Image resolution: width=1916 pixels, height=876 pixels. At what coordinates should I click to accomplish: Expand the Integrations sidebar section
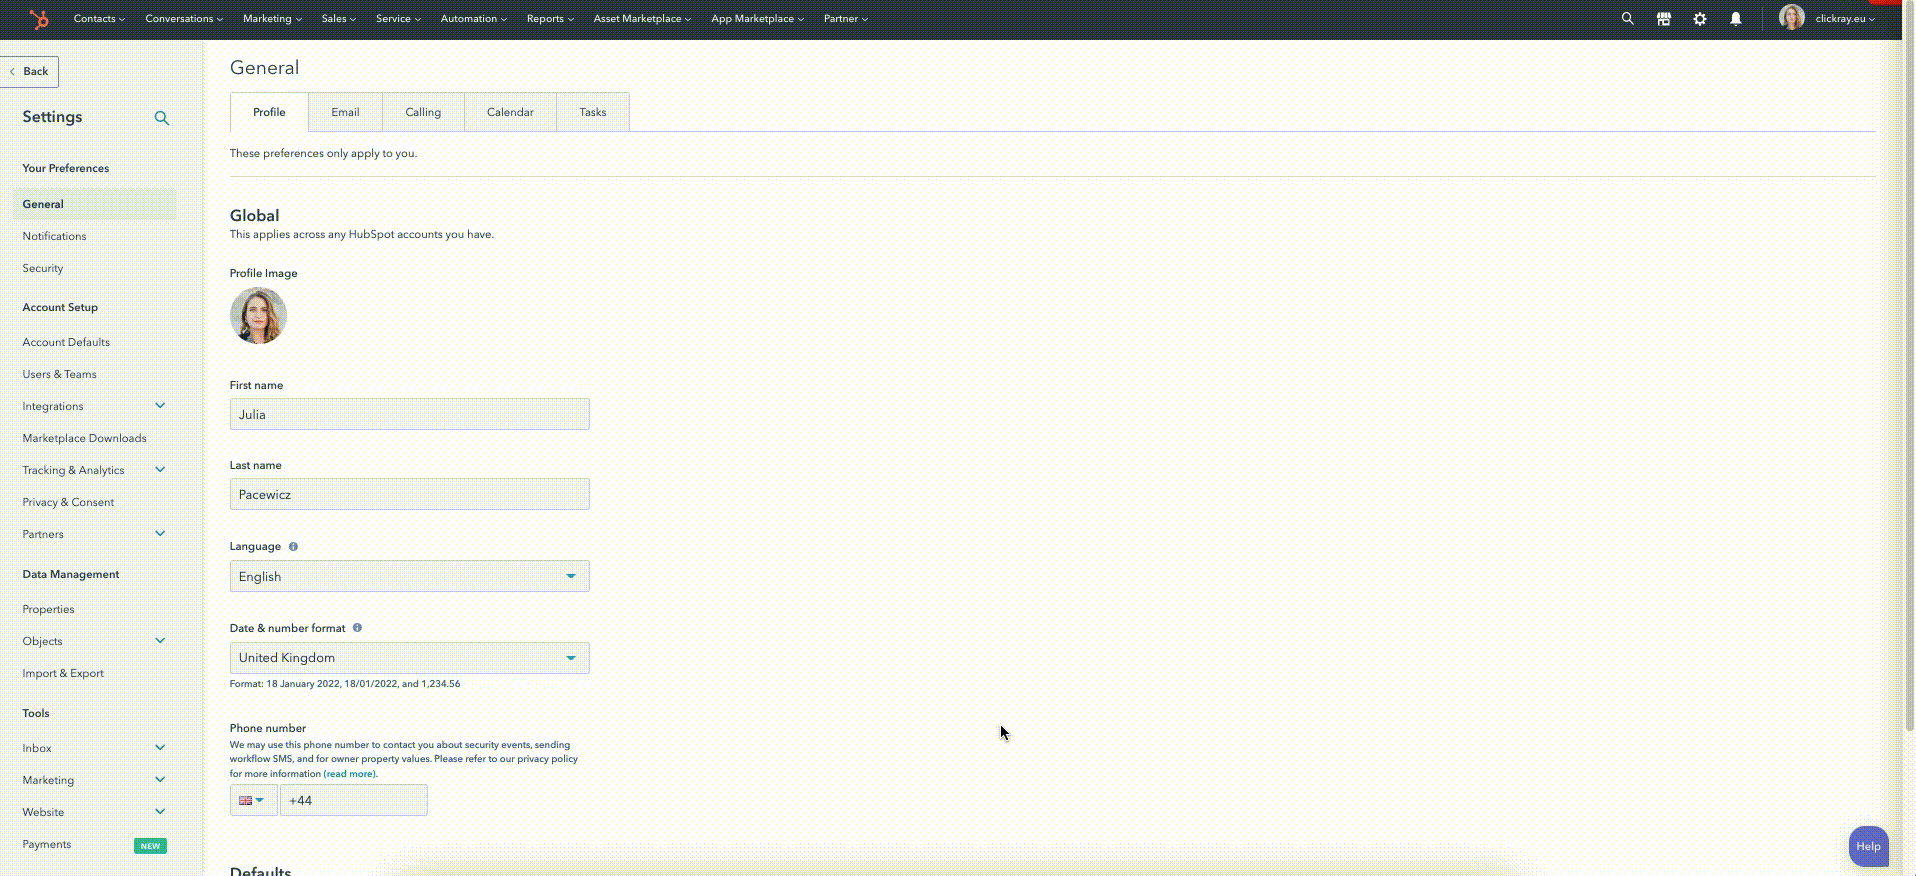(x=160, y=405)
